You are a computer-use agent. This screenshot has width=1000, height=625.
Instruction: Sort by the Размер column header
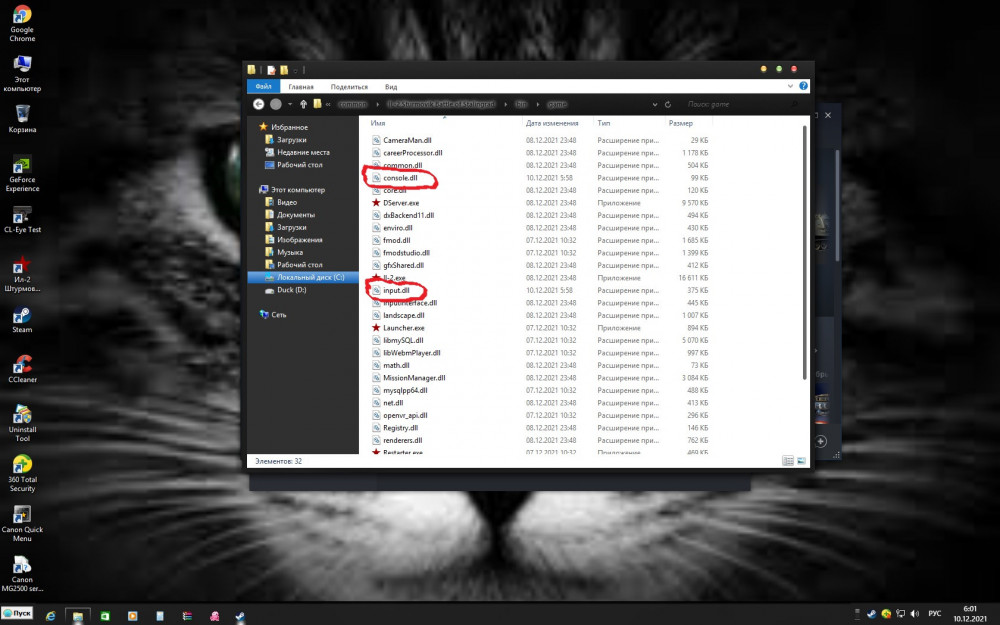tap(680, 123)
